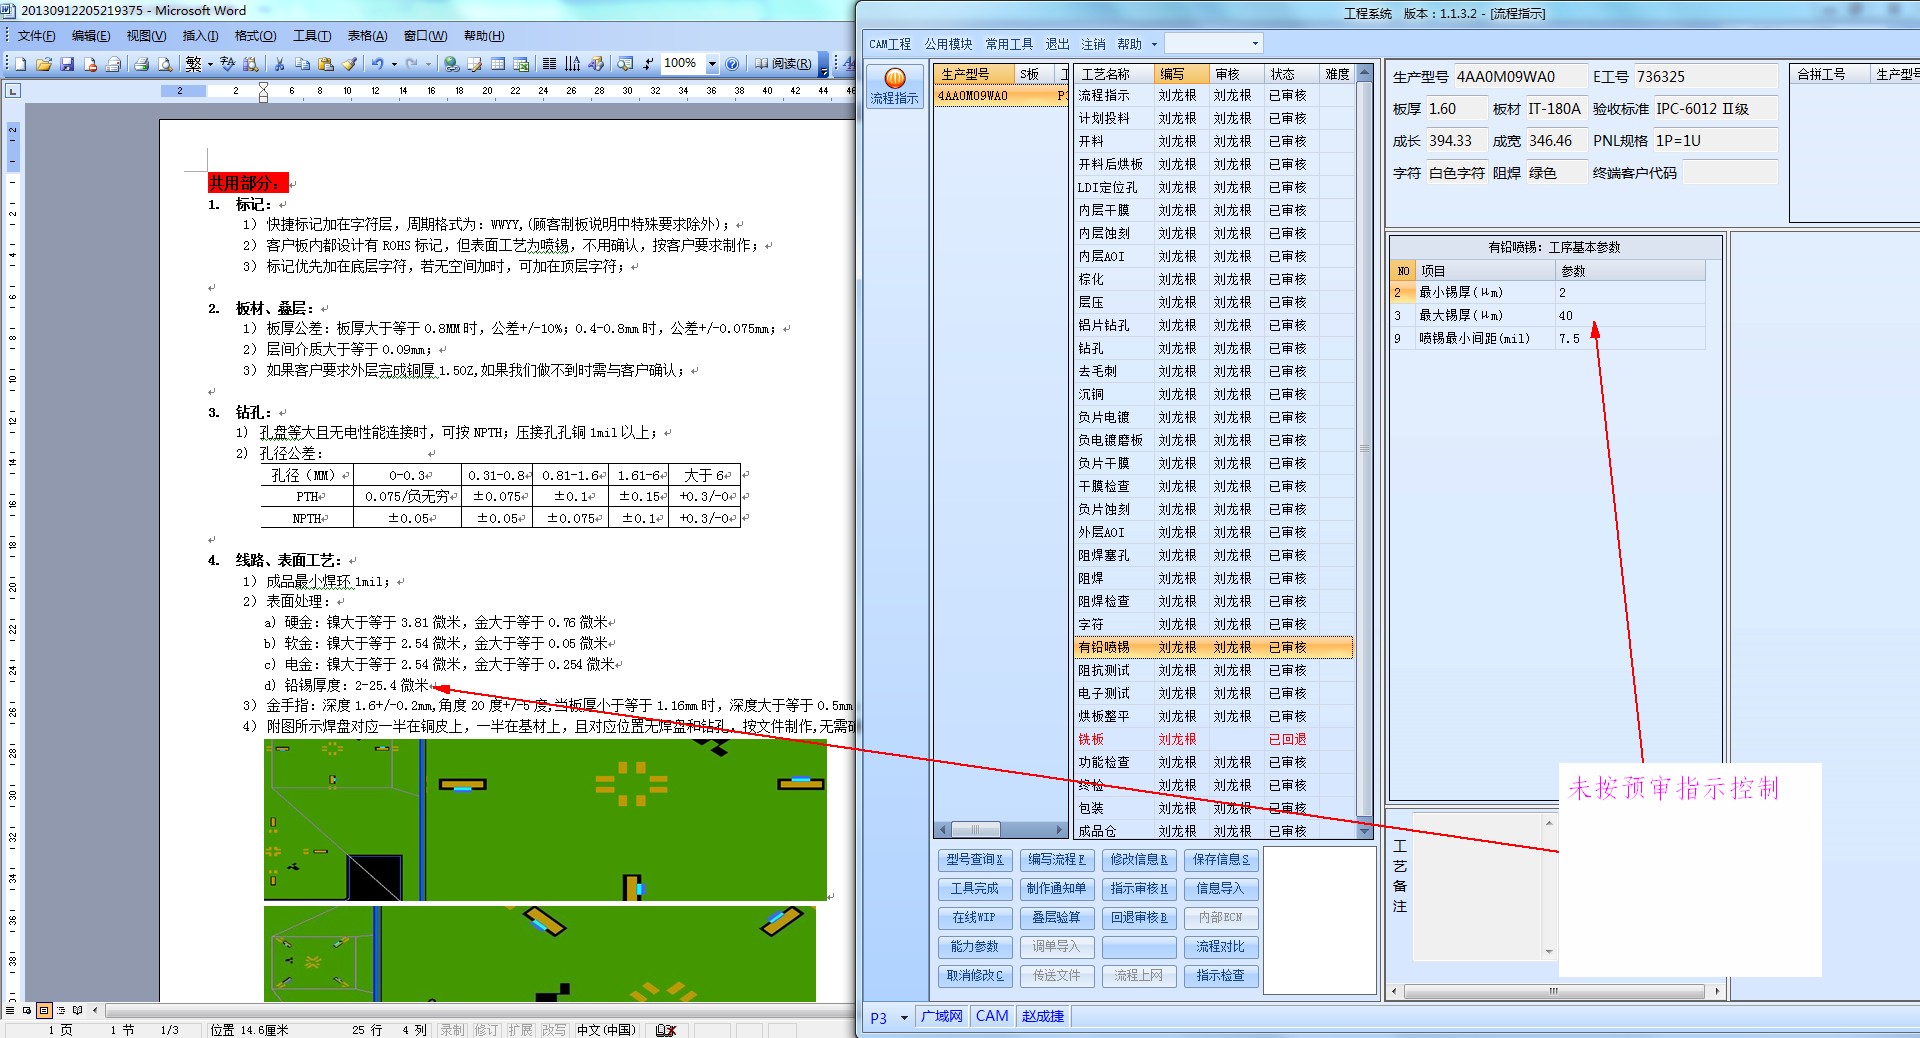Open the CAM工程 menu

pyautogui.click(x=890, y=44)
